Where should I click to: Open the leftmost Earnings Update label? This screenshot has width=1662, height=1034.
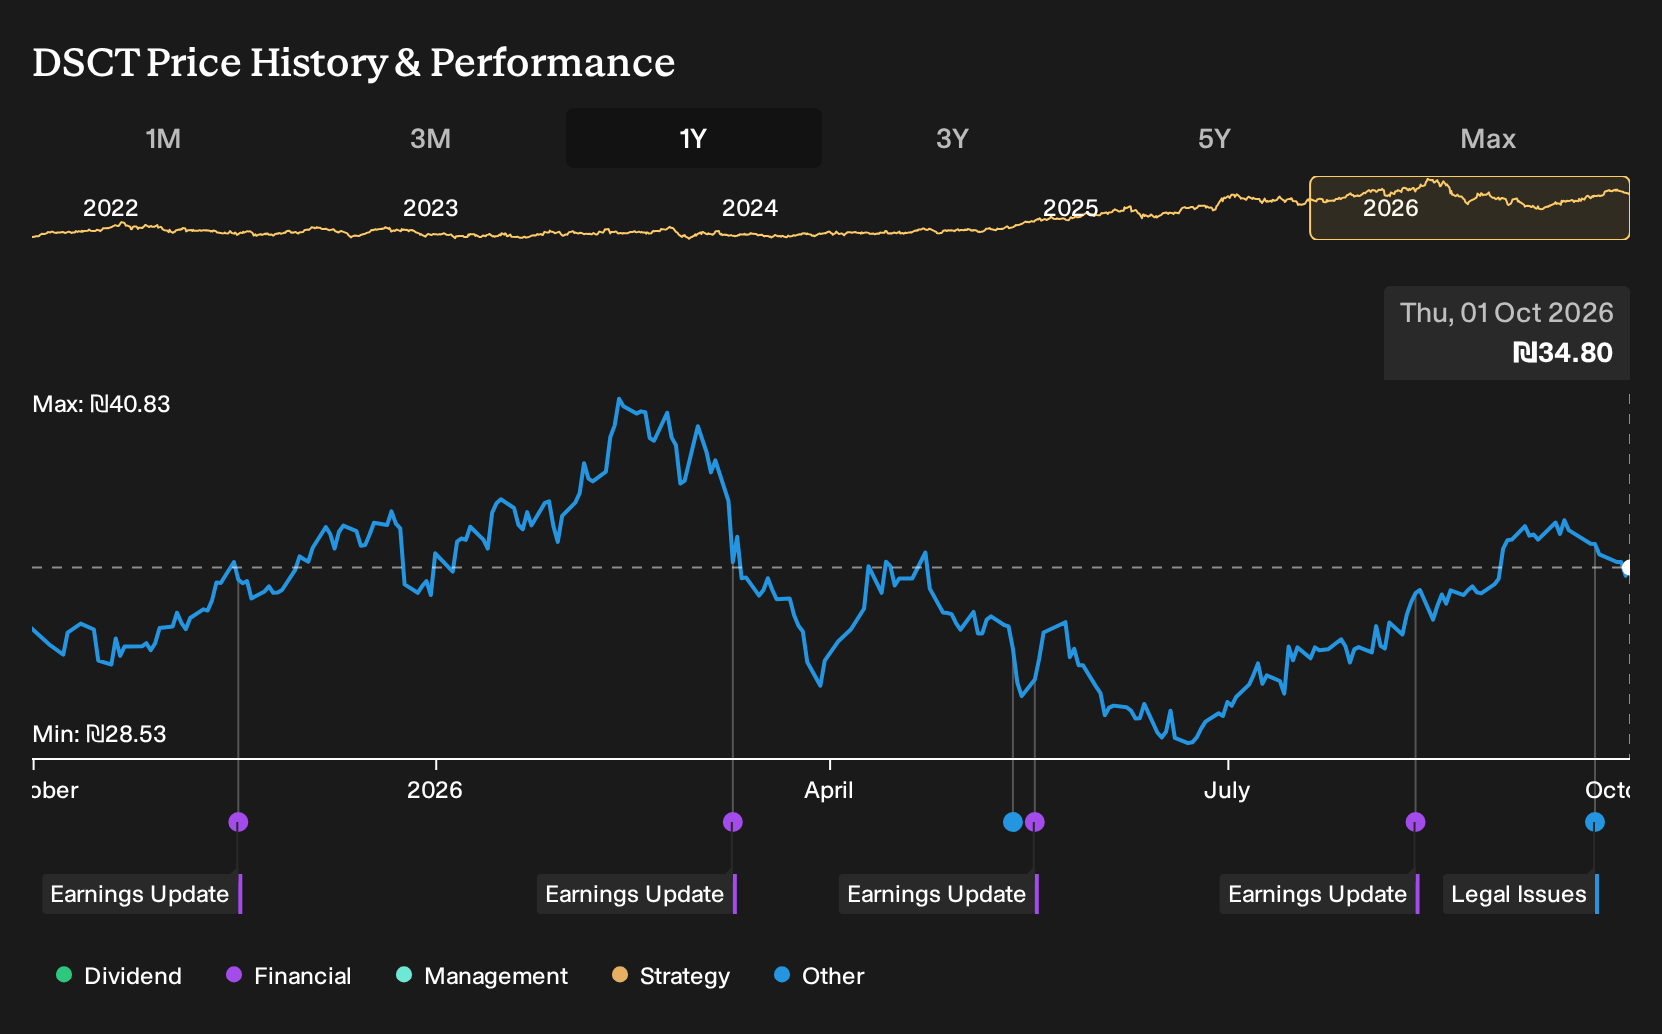point(142,894)
